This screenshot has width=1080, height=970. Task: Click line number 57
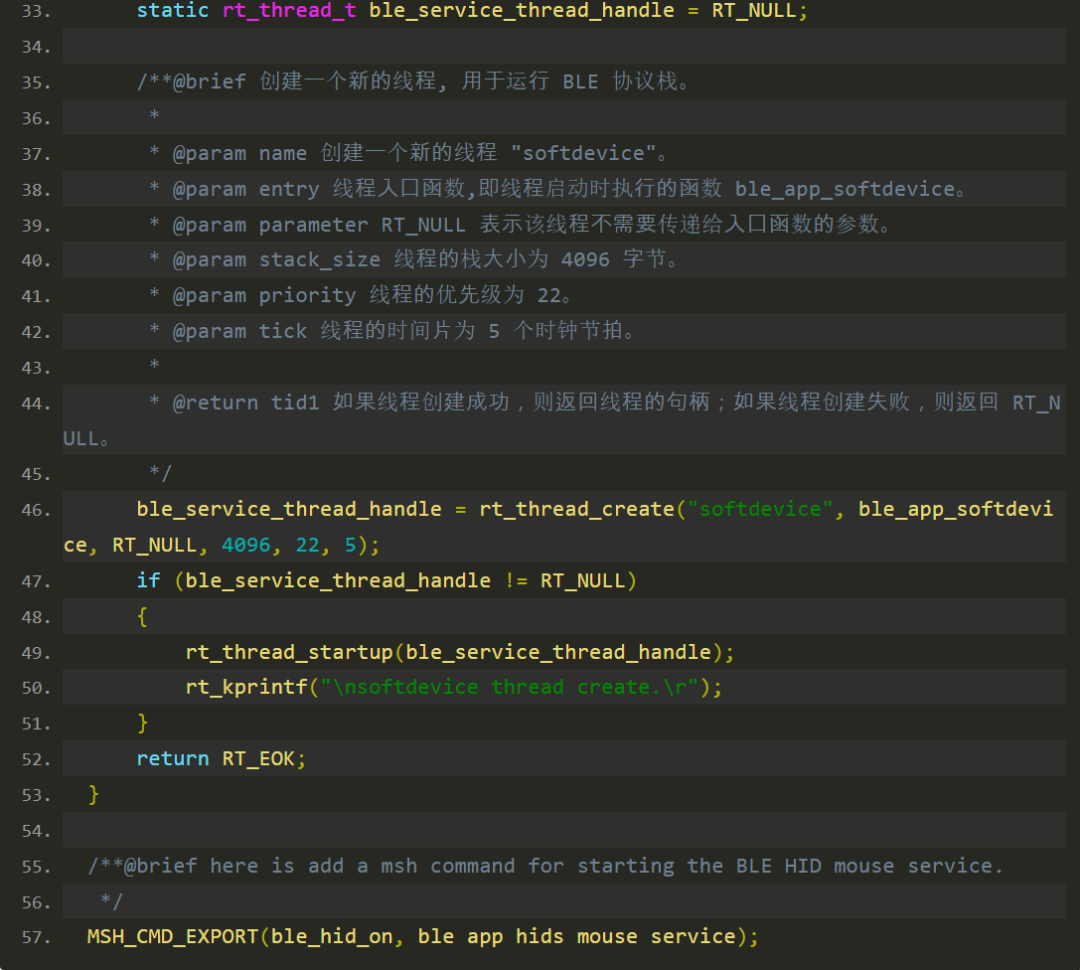36,938
